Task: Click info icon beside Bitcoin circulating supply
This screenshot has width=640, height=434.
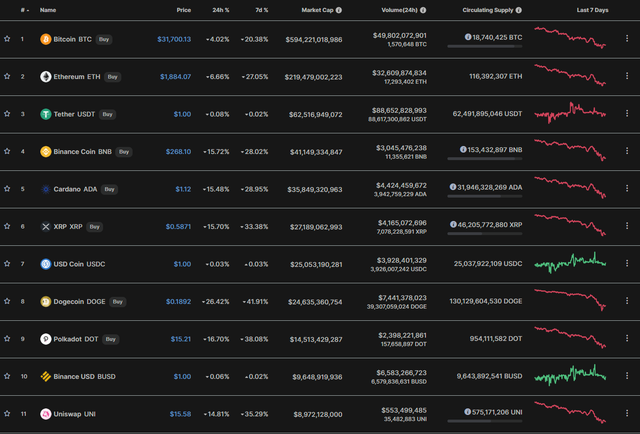Action: (468, 37)
